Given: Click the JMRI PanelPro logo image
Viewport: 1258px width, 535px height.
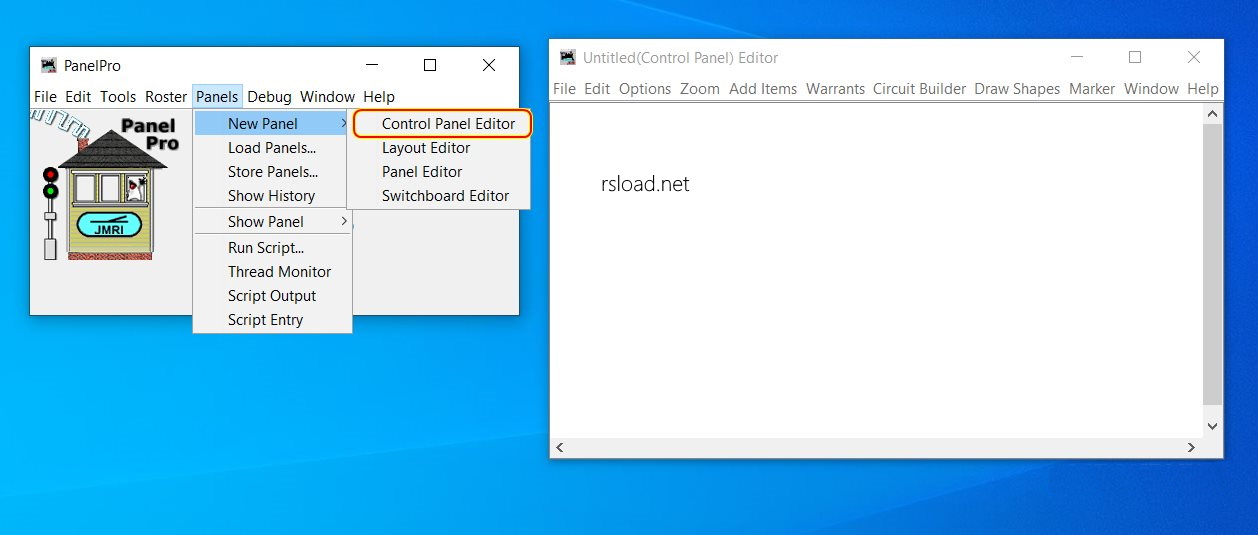Looking at the screenshot, I should (110, 187).
